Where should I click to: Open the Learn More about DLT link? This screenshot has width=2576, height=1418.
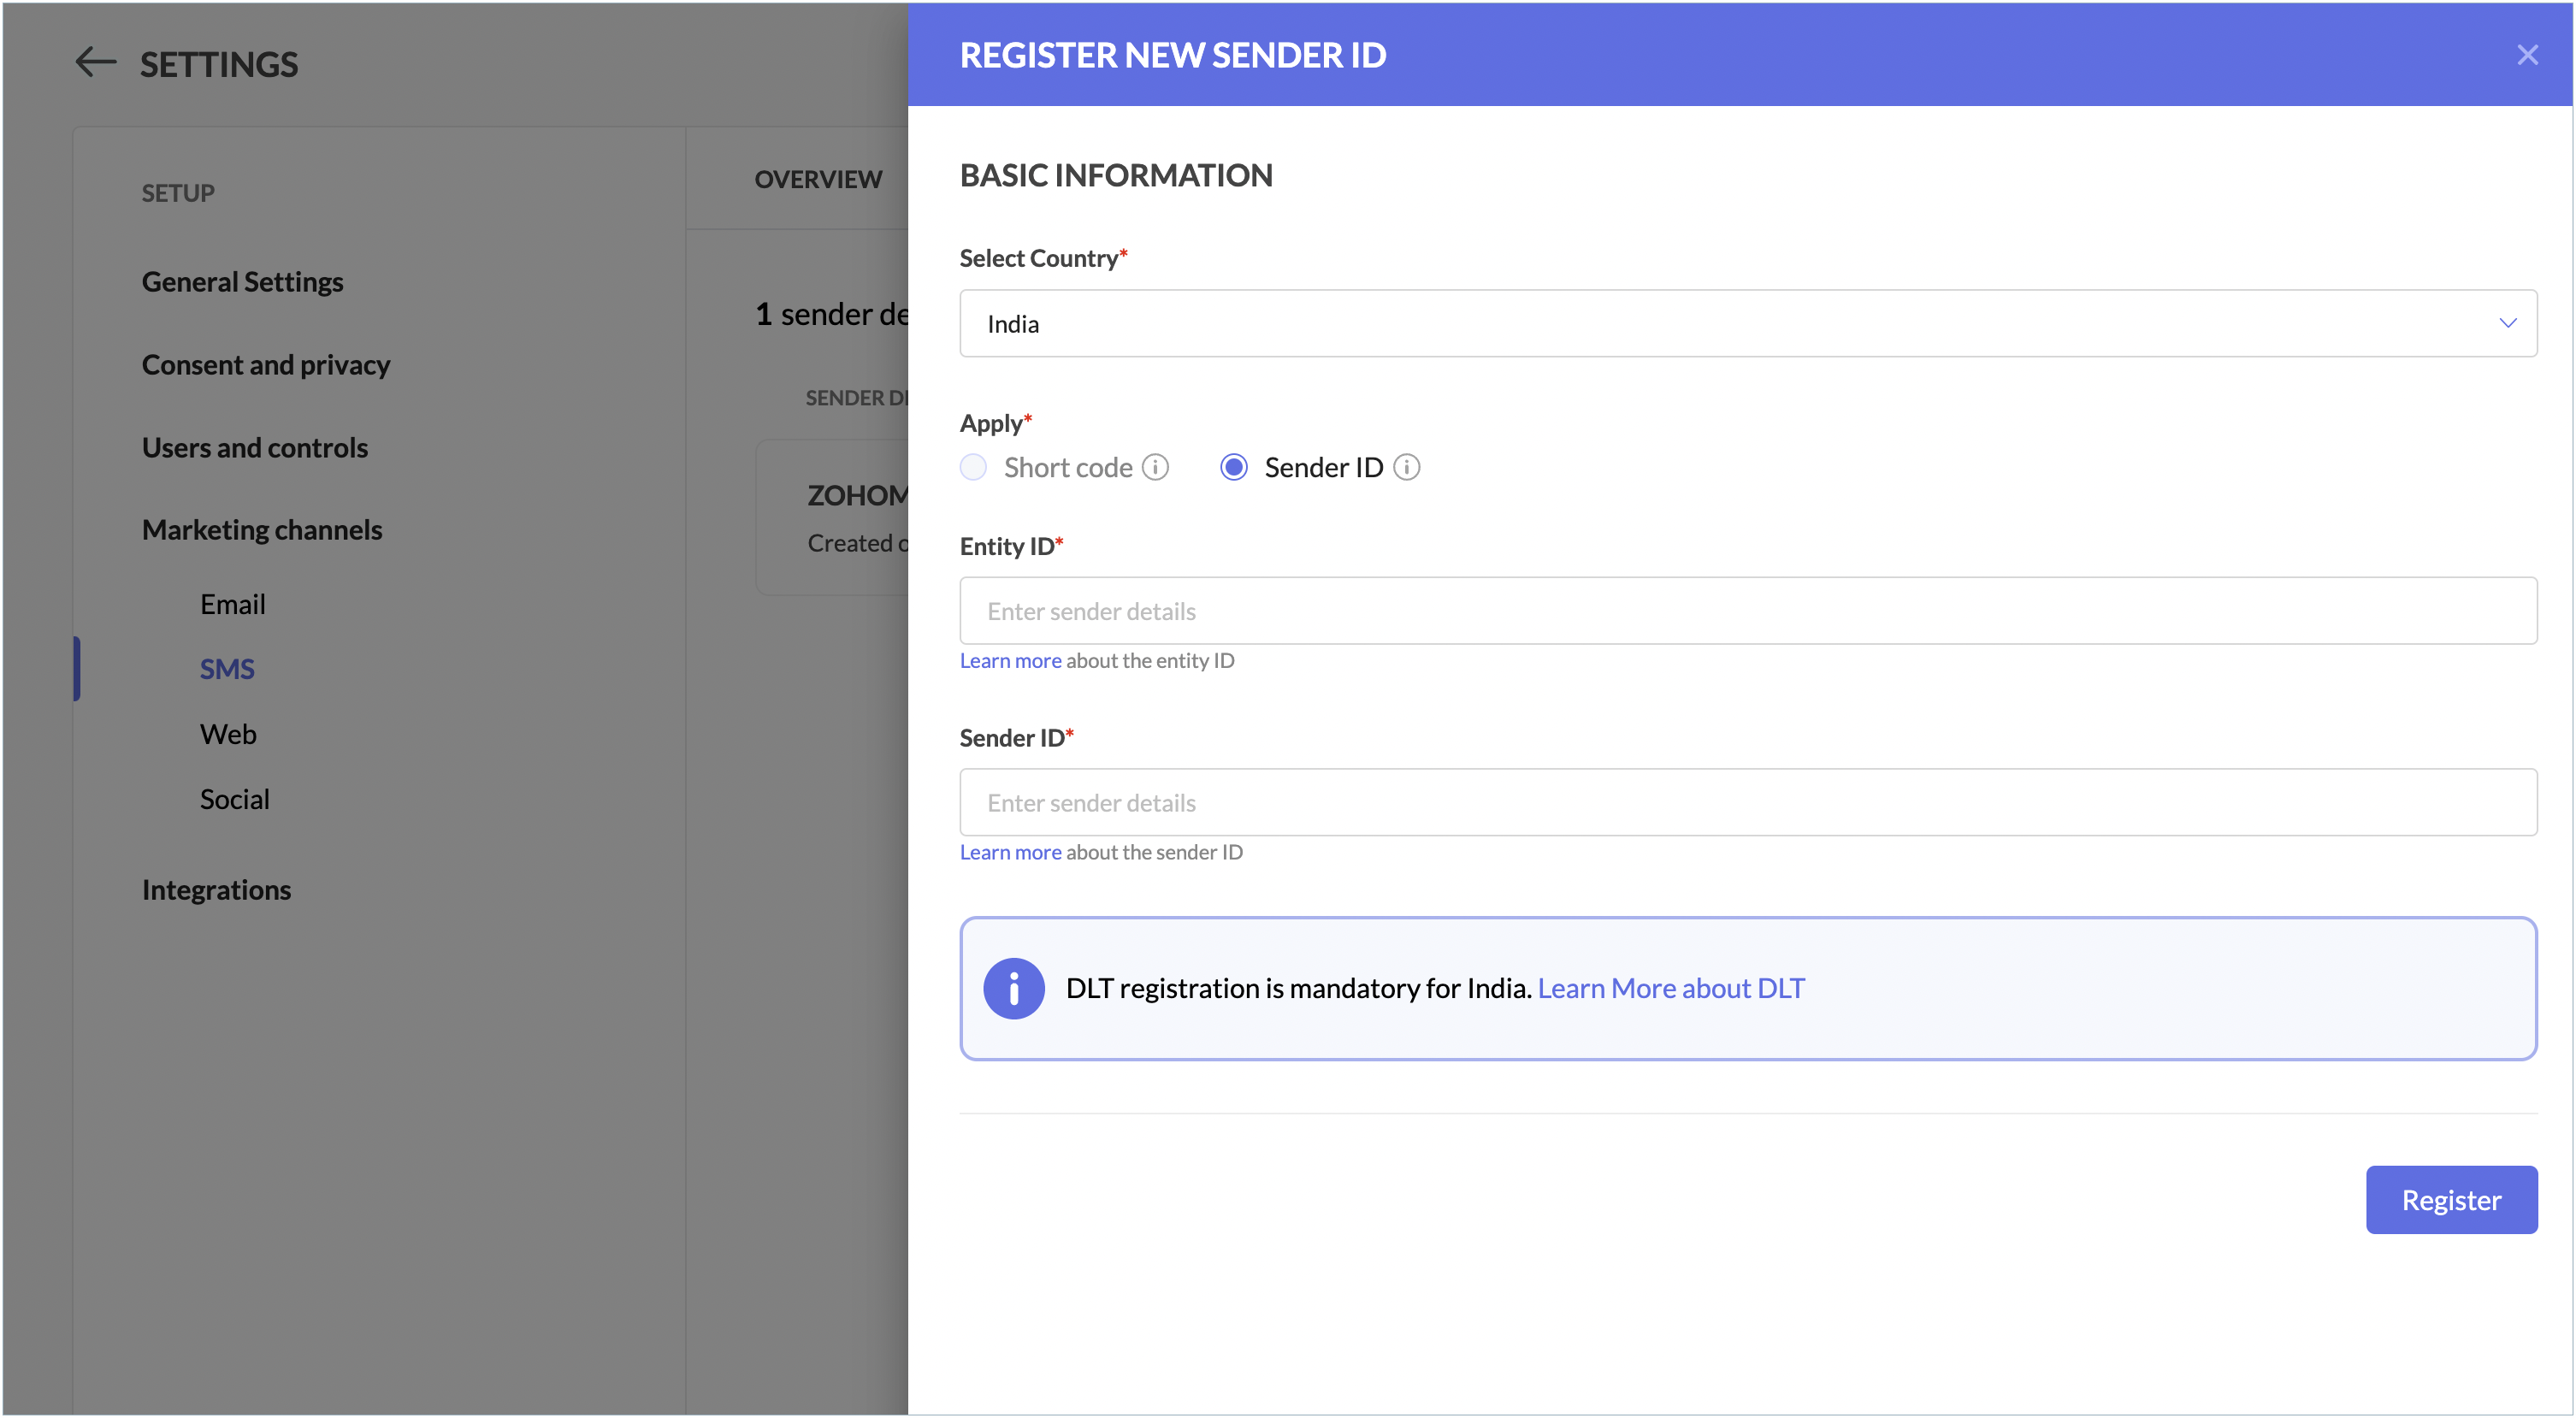pyautogui.click(x=1670, y=988)
